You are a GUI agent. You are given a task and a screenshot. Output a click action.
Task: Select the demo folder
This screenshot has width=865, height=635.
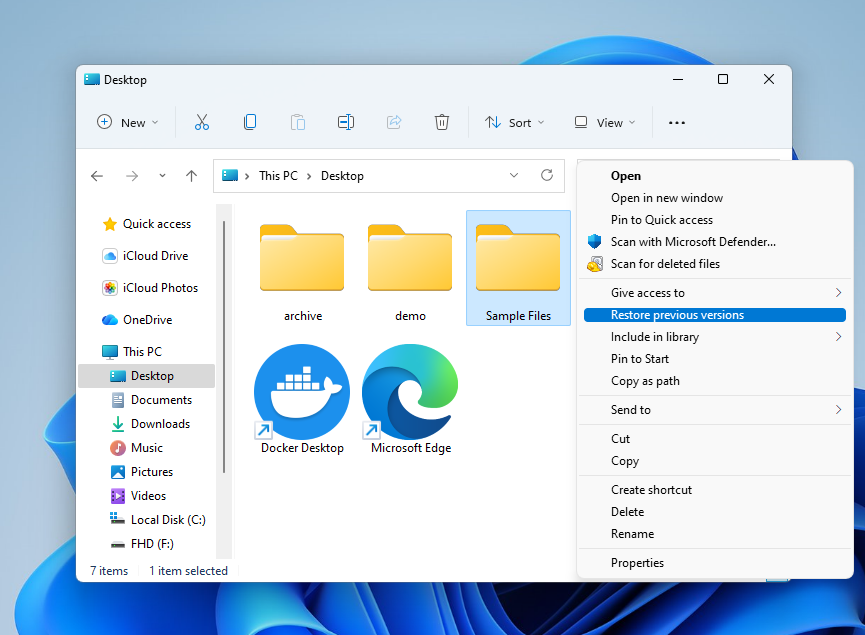click(x=410, y=269)
